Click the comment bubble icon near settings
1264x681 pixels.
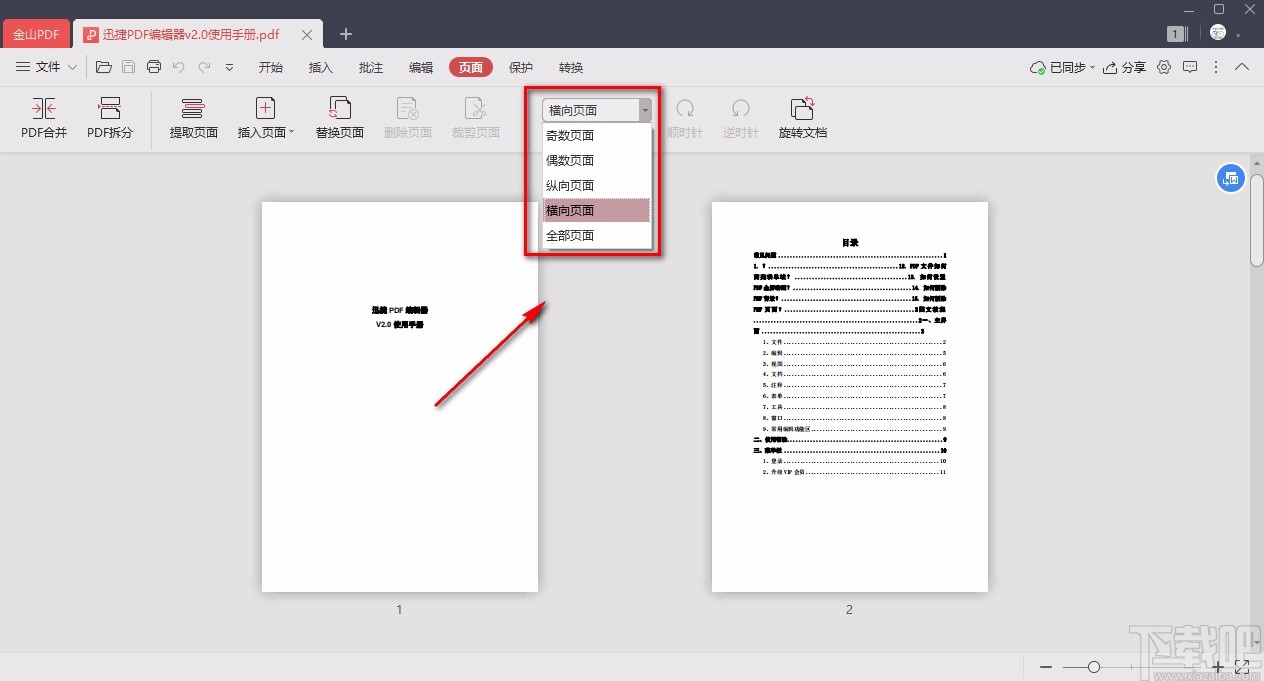coord(1190,67)
